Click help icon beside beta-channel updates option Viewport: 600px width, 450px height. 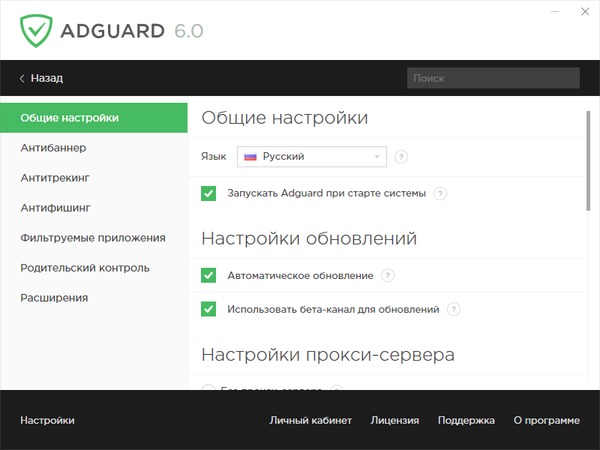pyautogui.click(x=454, y=309)
